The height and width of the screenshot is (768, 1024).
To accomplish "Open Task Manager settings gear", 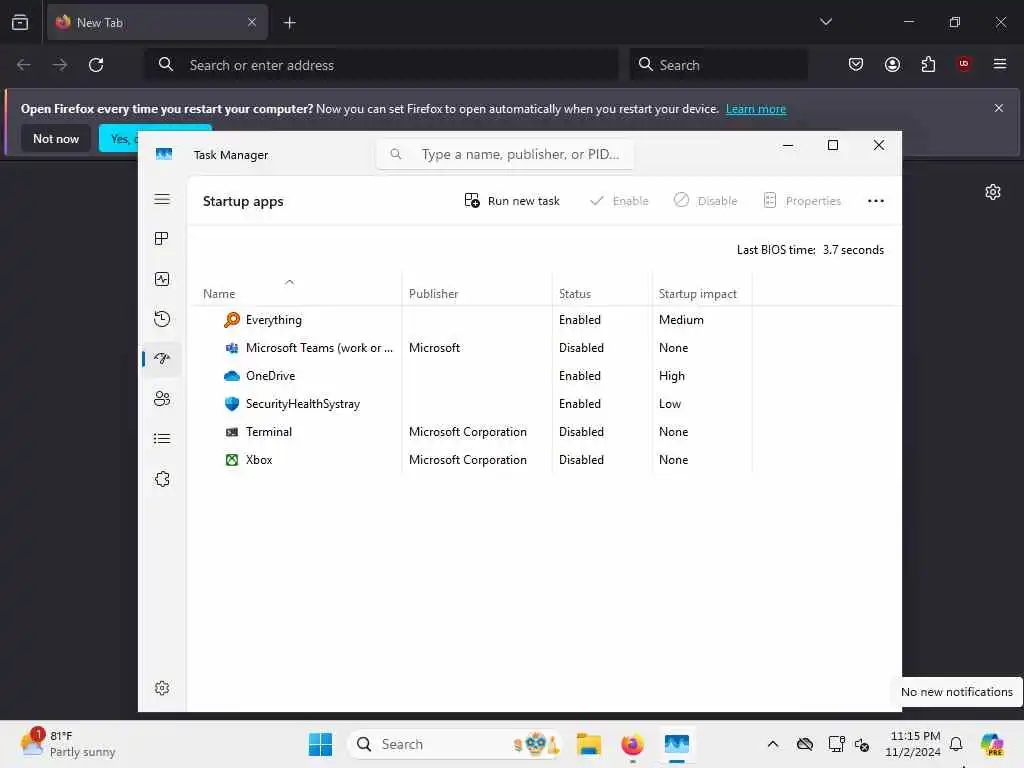I will pyautogui.click(x=162, y=688).
